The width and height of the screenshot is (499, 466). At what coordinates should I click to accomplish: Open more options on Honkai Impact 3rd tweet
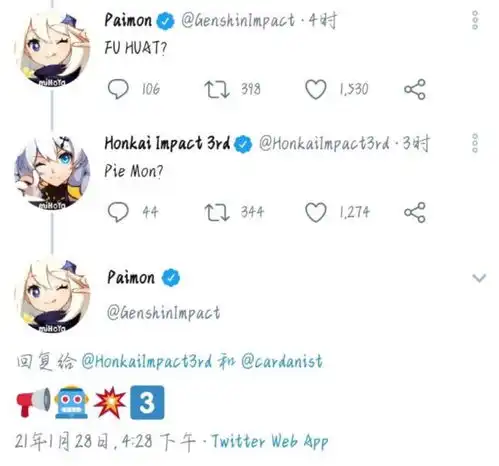[x=475, y=143]
